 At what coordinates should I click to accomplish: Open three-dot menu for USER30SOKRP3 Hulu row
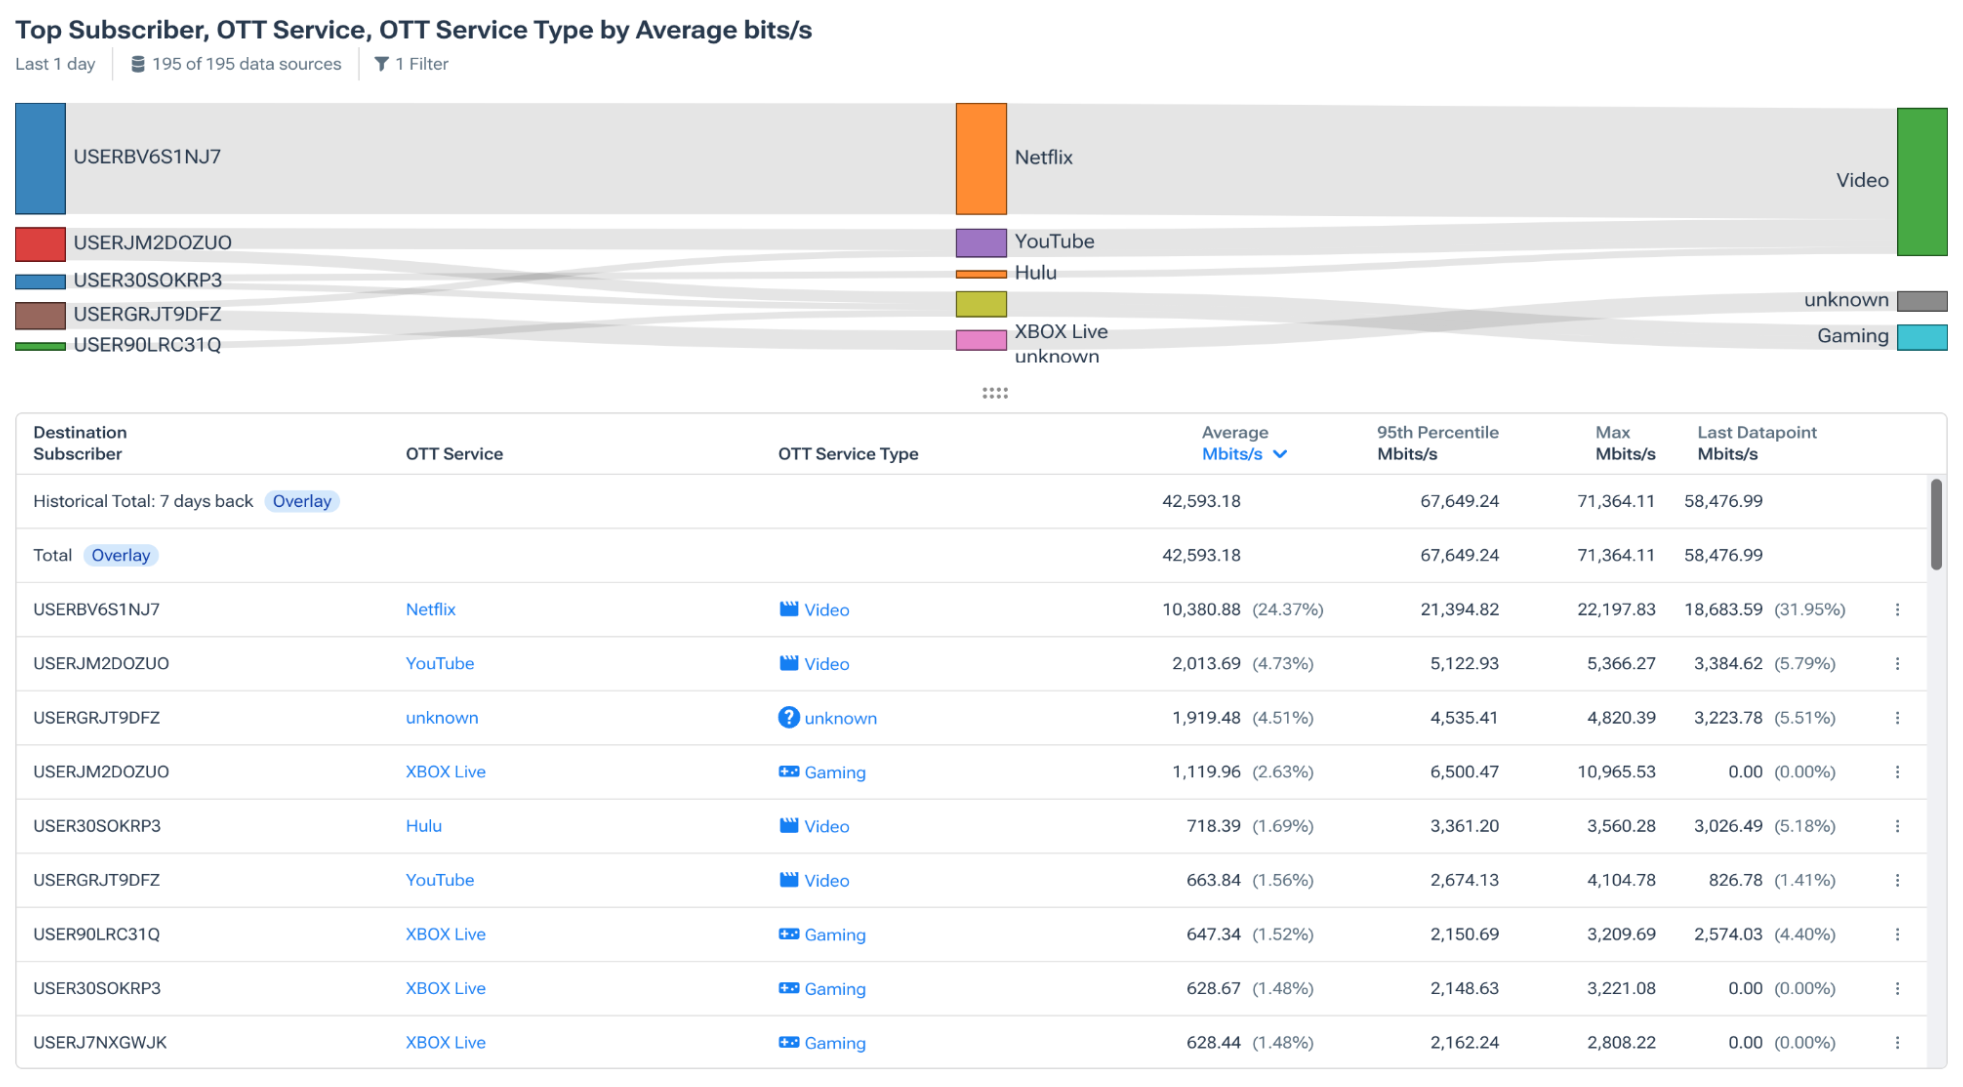[1897, 826]
